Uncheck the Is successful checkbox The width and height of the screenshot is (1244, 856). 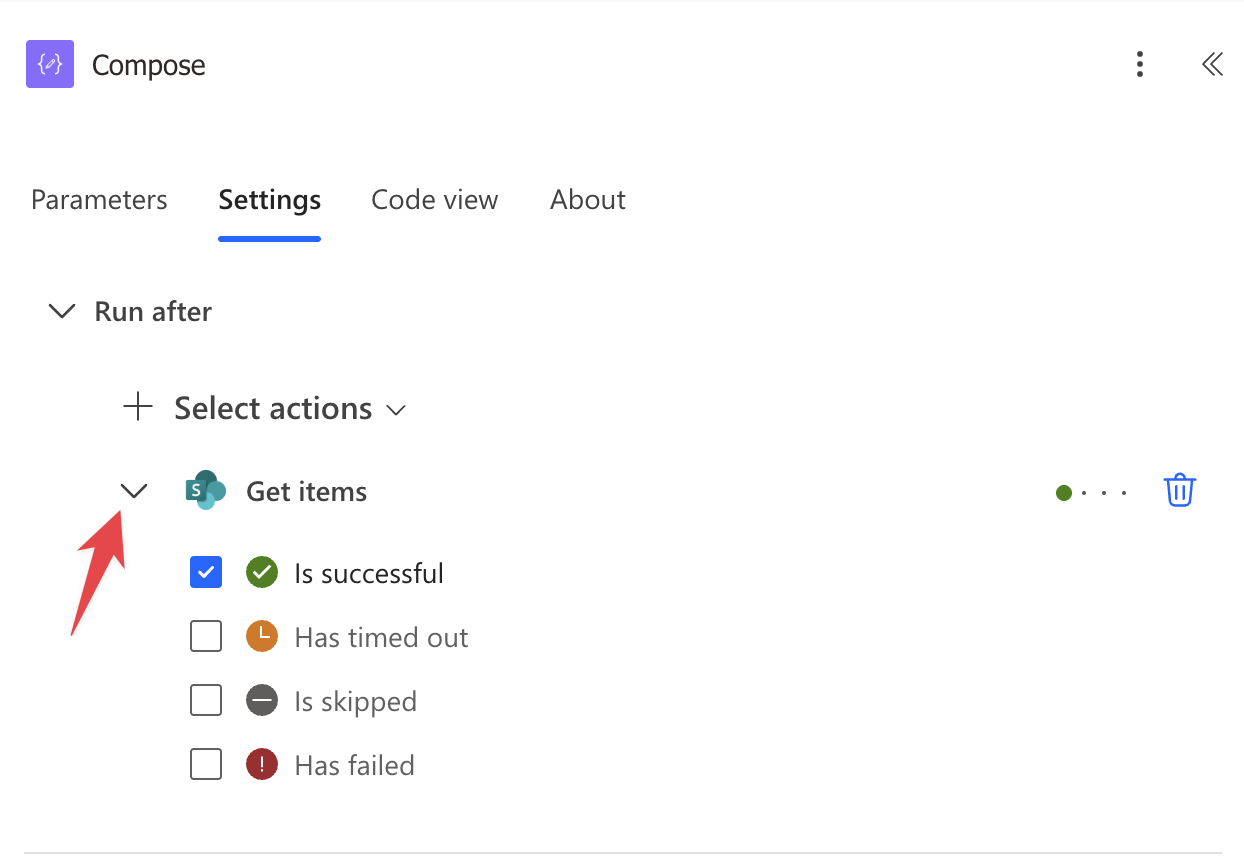point(206,573)
